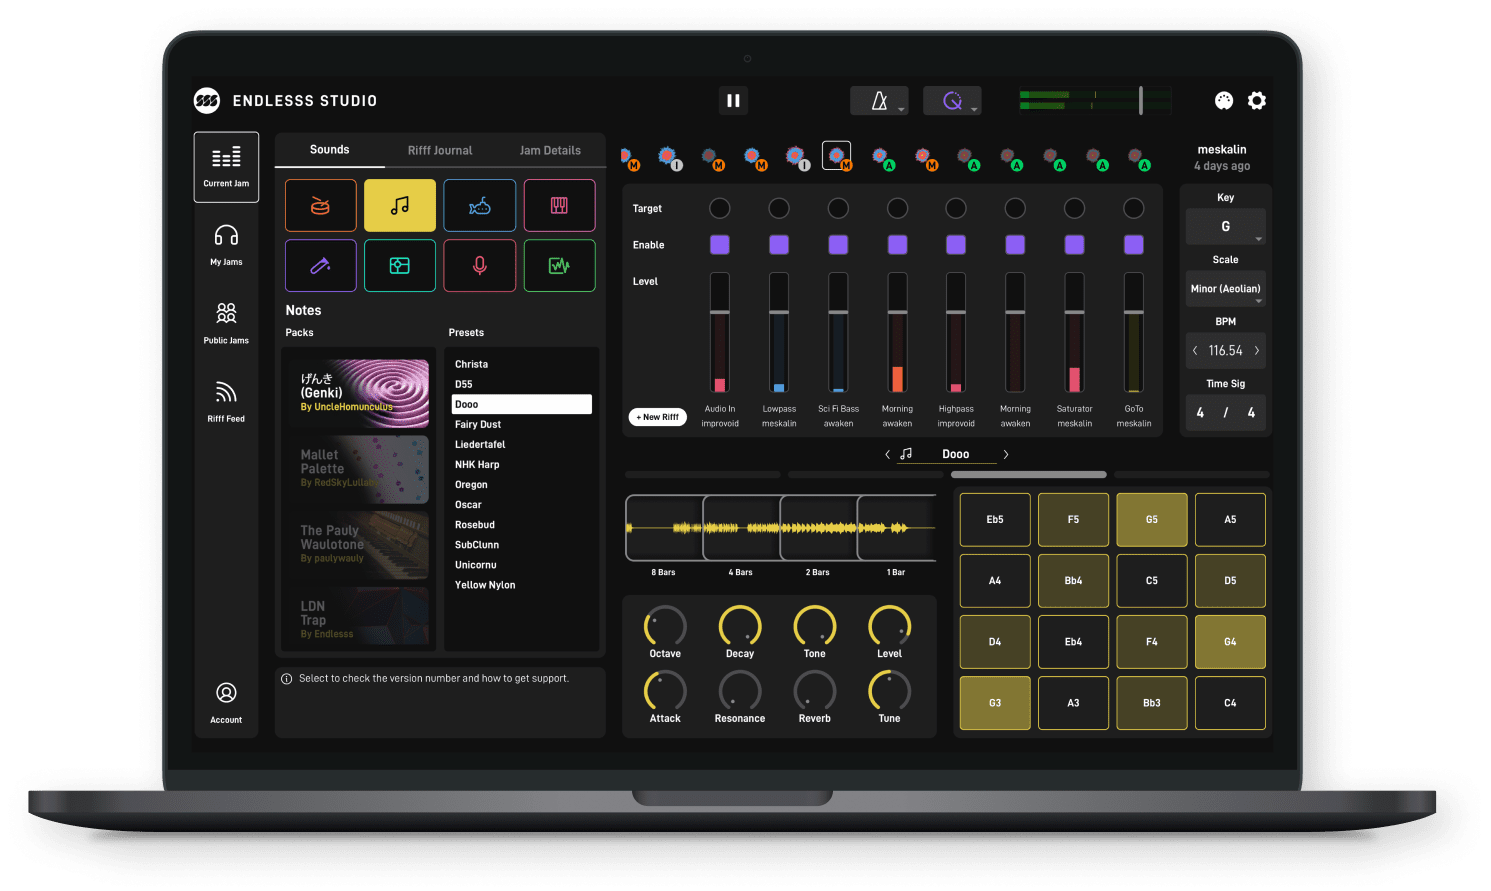Toggle Enable for GoTo channel

[x=1133, y=245]
